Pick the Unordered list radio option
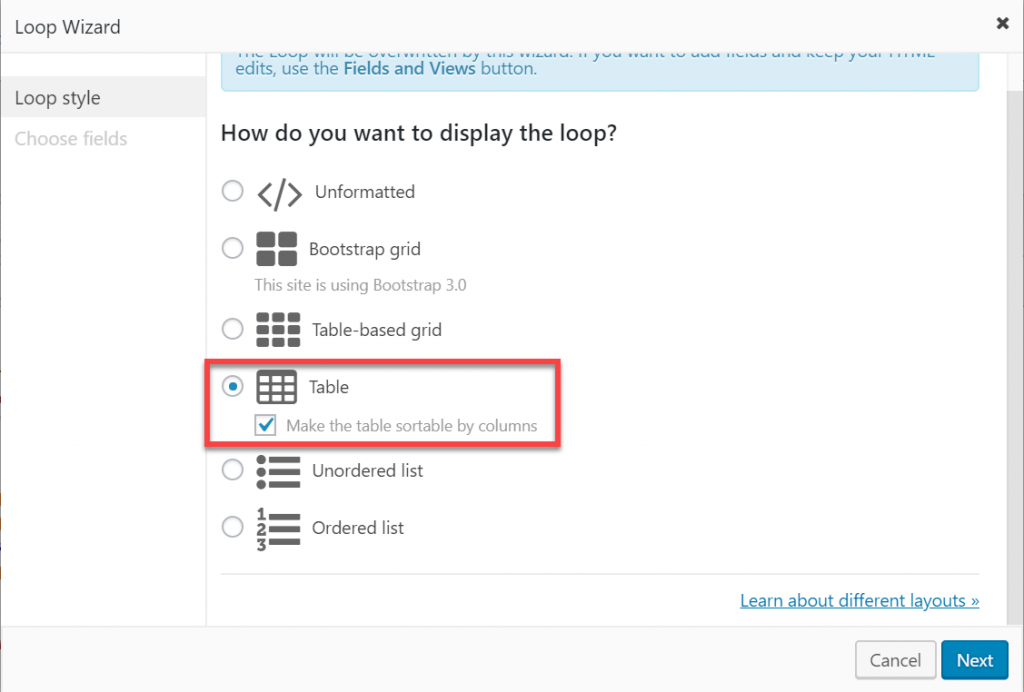The image size is (1024, 692). tap(233, 469)
